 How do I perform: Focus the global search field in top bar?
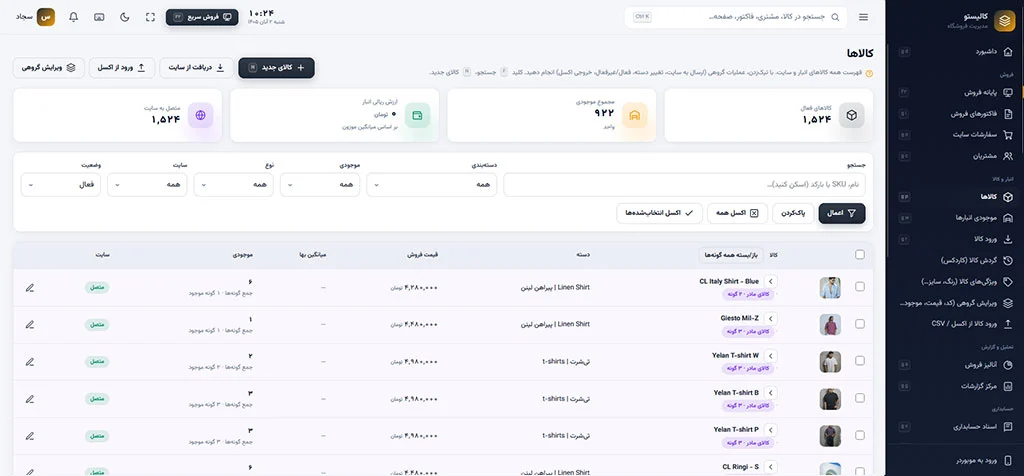pyautogui.click(x=736, y=18)
